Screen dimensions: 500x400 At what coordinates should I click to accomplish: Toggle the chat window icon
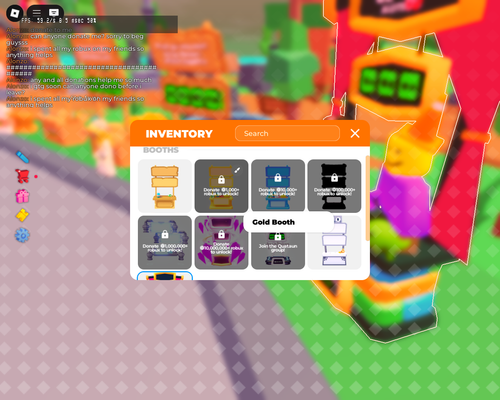pyautogui.click(x=54, y=13)
